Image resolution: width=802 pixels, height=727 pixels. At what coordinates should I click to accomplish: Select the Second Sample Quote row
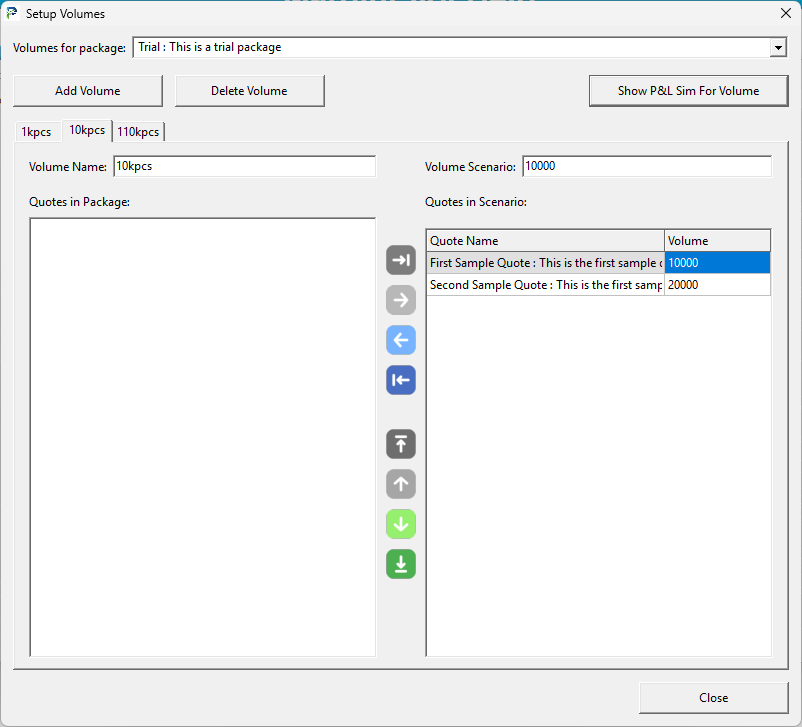coord(545,285)
